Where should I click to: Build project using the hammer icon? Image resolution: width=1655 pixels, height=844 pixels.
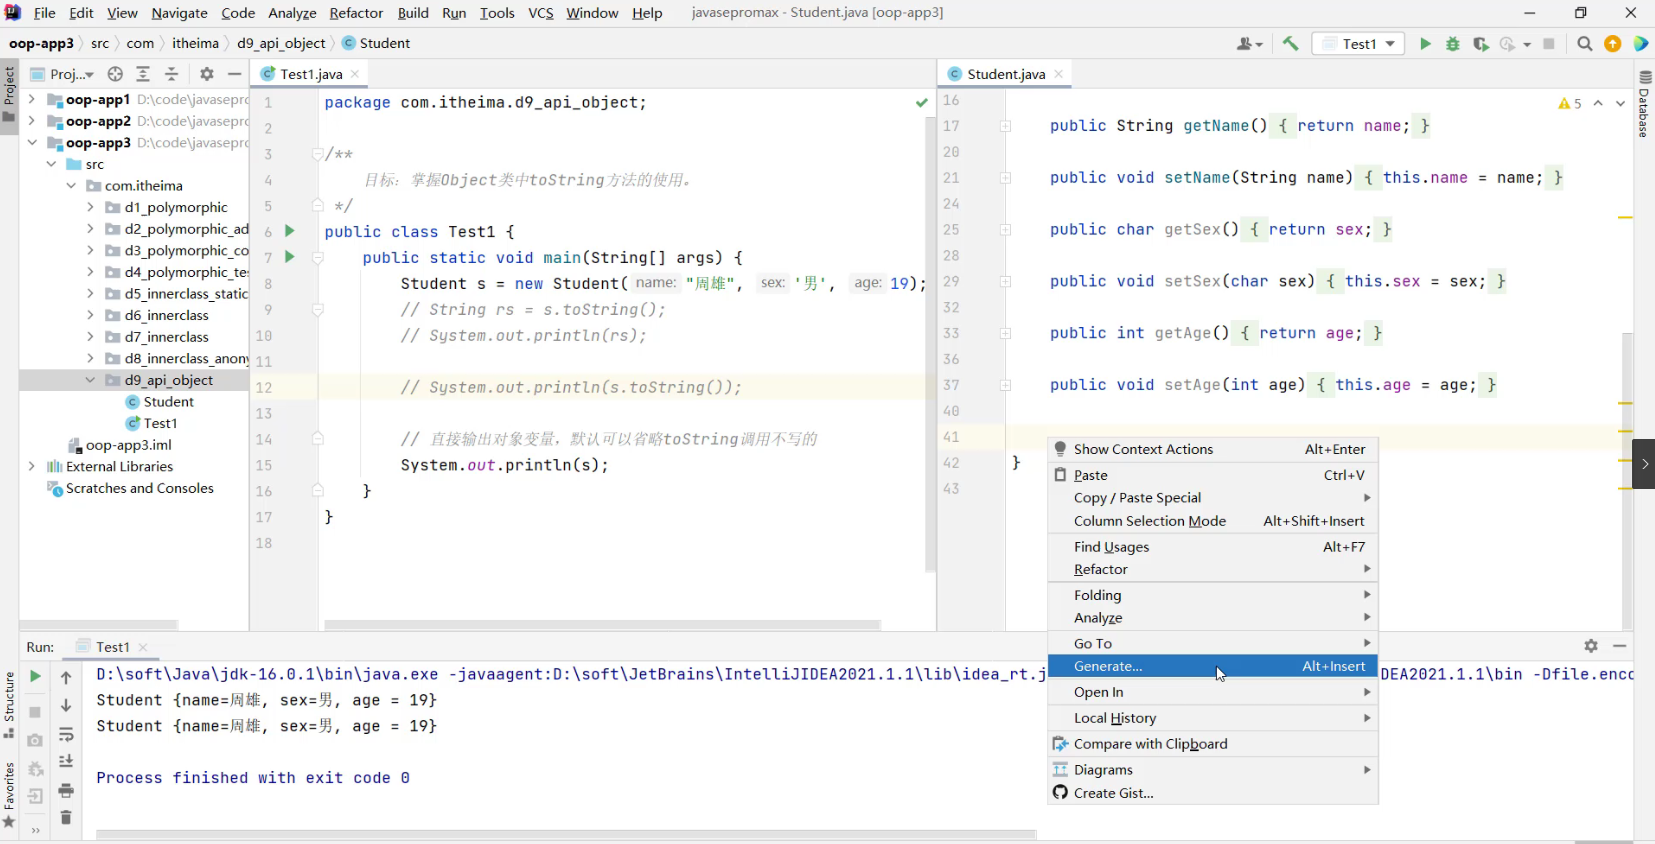pyautogui.click(x=1290, y=44)
